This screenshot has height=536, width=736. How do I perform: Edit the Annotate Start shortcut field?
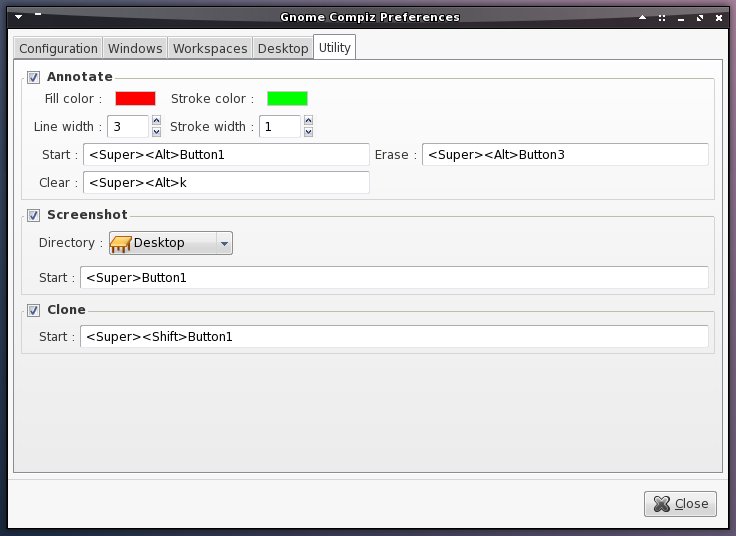click(x=226, y=154)
